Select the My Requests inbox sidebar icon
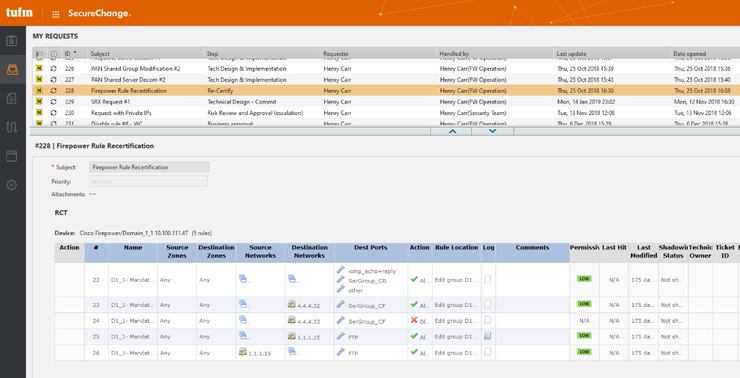 pyautogui.click(x=12, y=70)
